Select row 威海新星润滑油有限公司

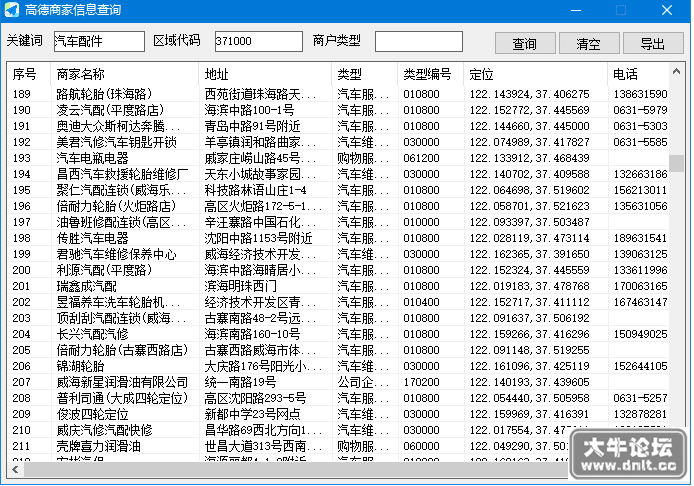pos(338,382)
